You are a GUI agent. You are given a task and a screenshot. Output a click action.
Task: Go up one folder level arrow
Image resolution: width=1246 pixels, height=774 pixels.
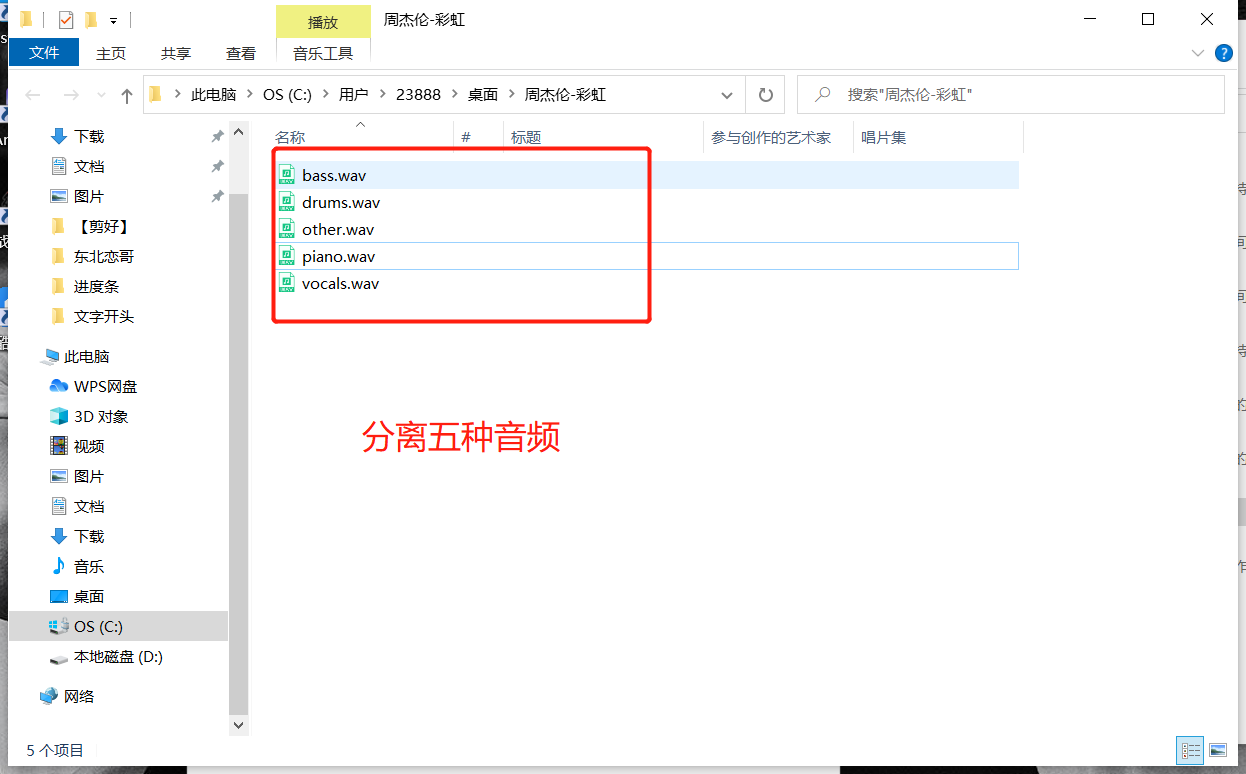click(126, 95)
